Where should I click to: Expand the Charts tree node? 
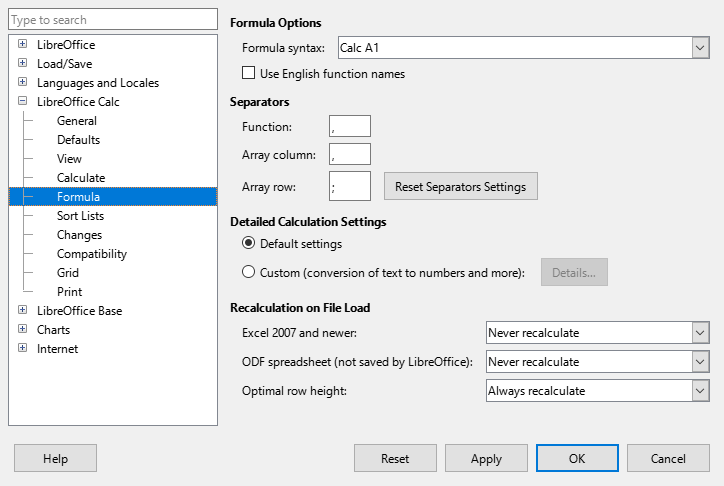point(23,330)
